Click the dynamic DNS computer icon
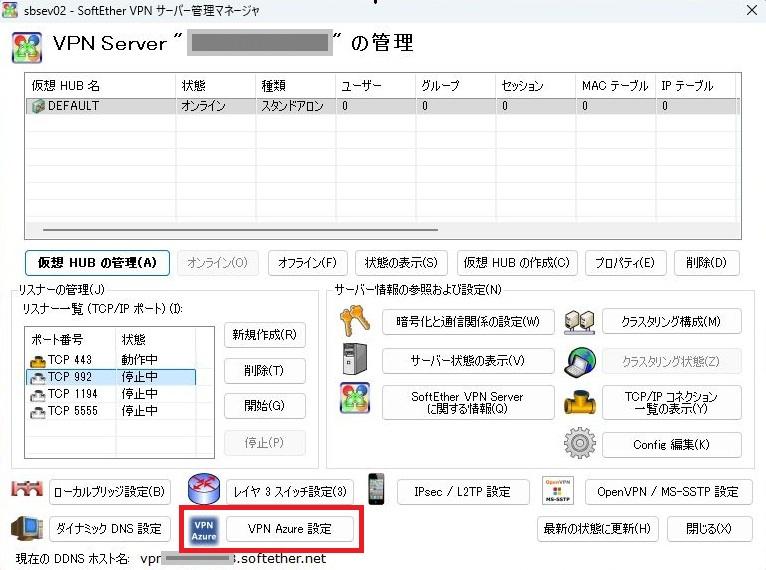766x570 pixels. pyautogui.click(x=26, y=528)
